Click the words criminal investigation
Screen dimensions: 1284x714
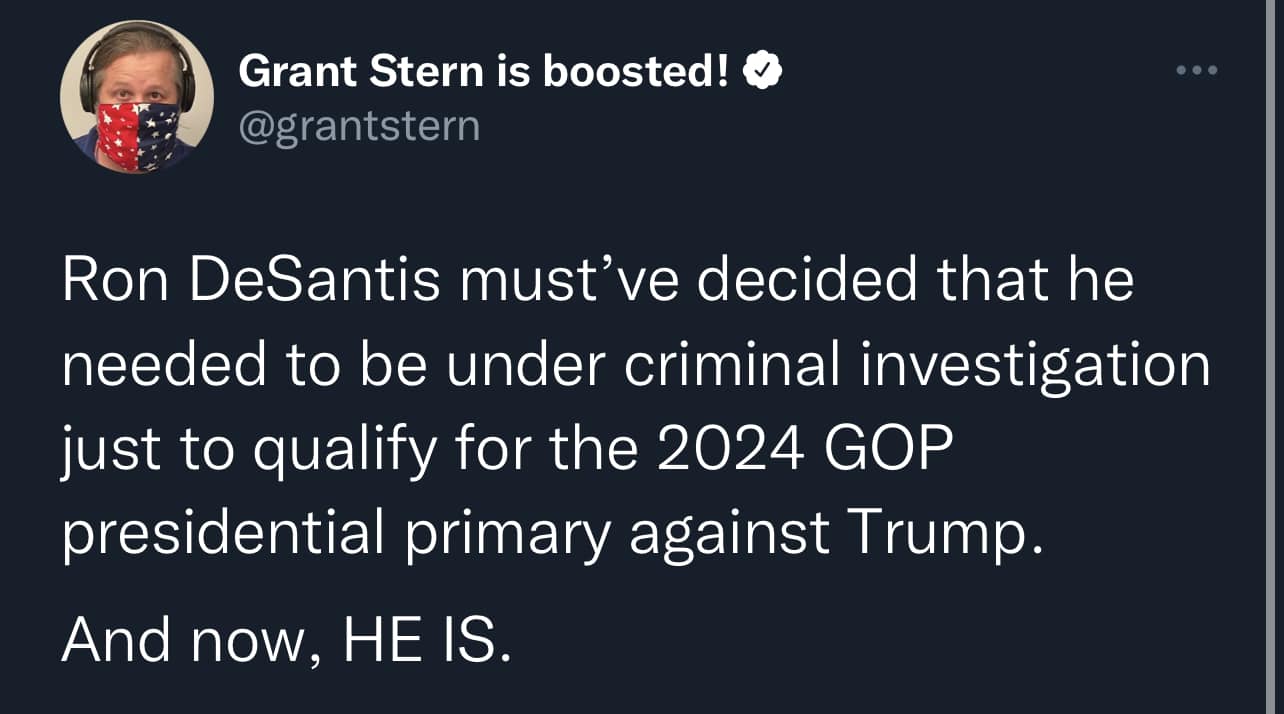(917, 367)
